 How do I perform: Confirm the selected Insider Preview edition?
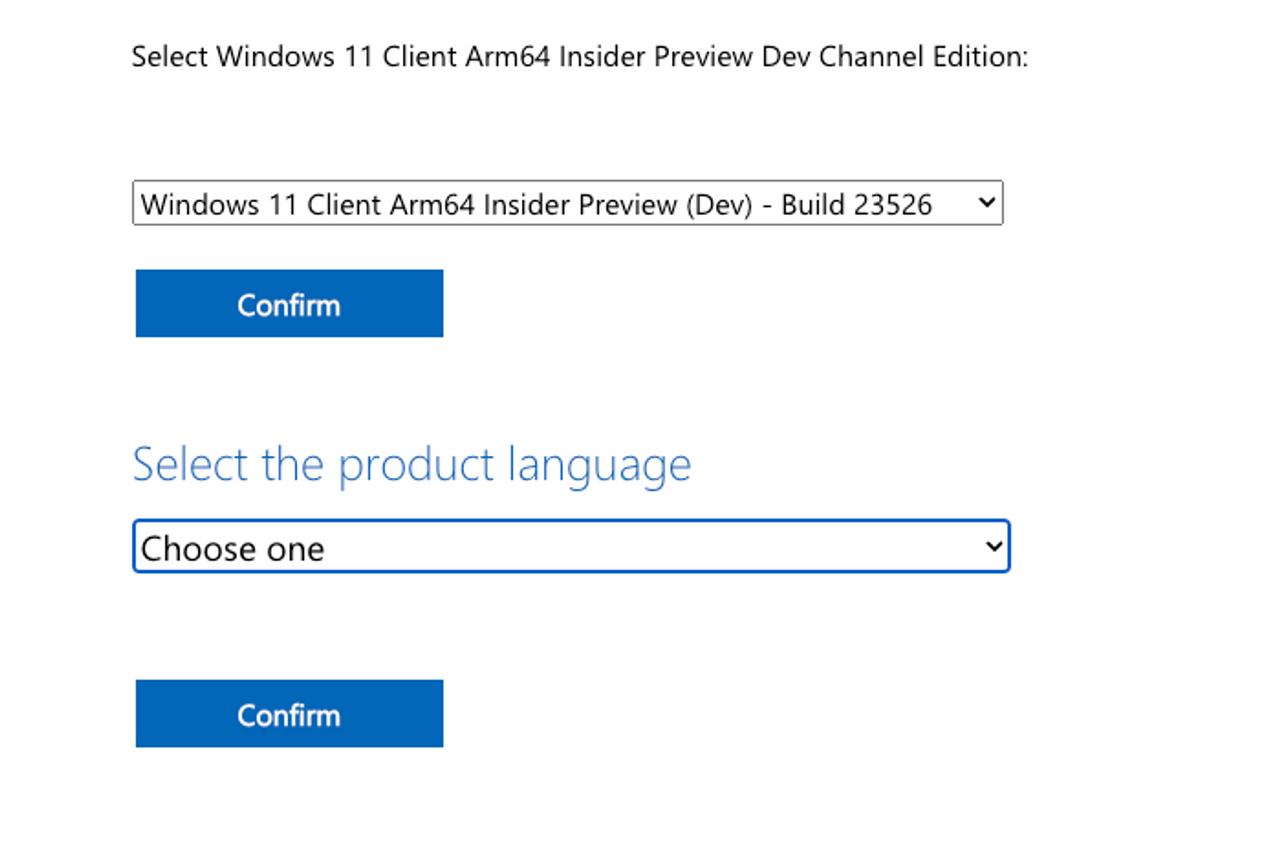[x=289, y=303]
